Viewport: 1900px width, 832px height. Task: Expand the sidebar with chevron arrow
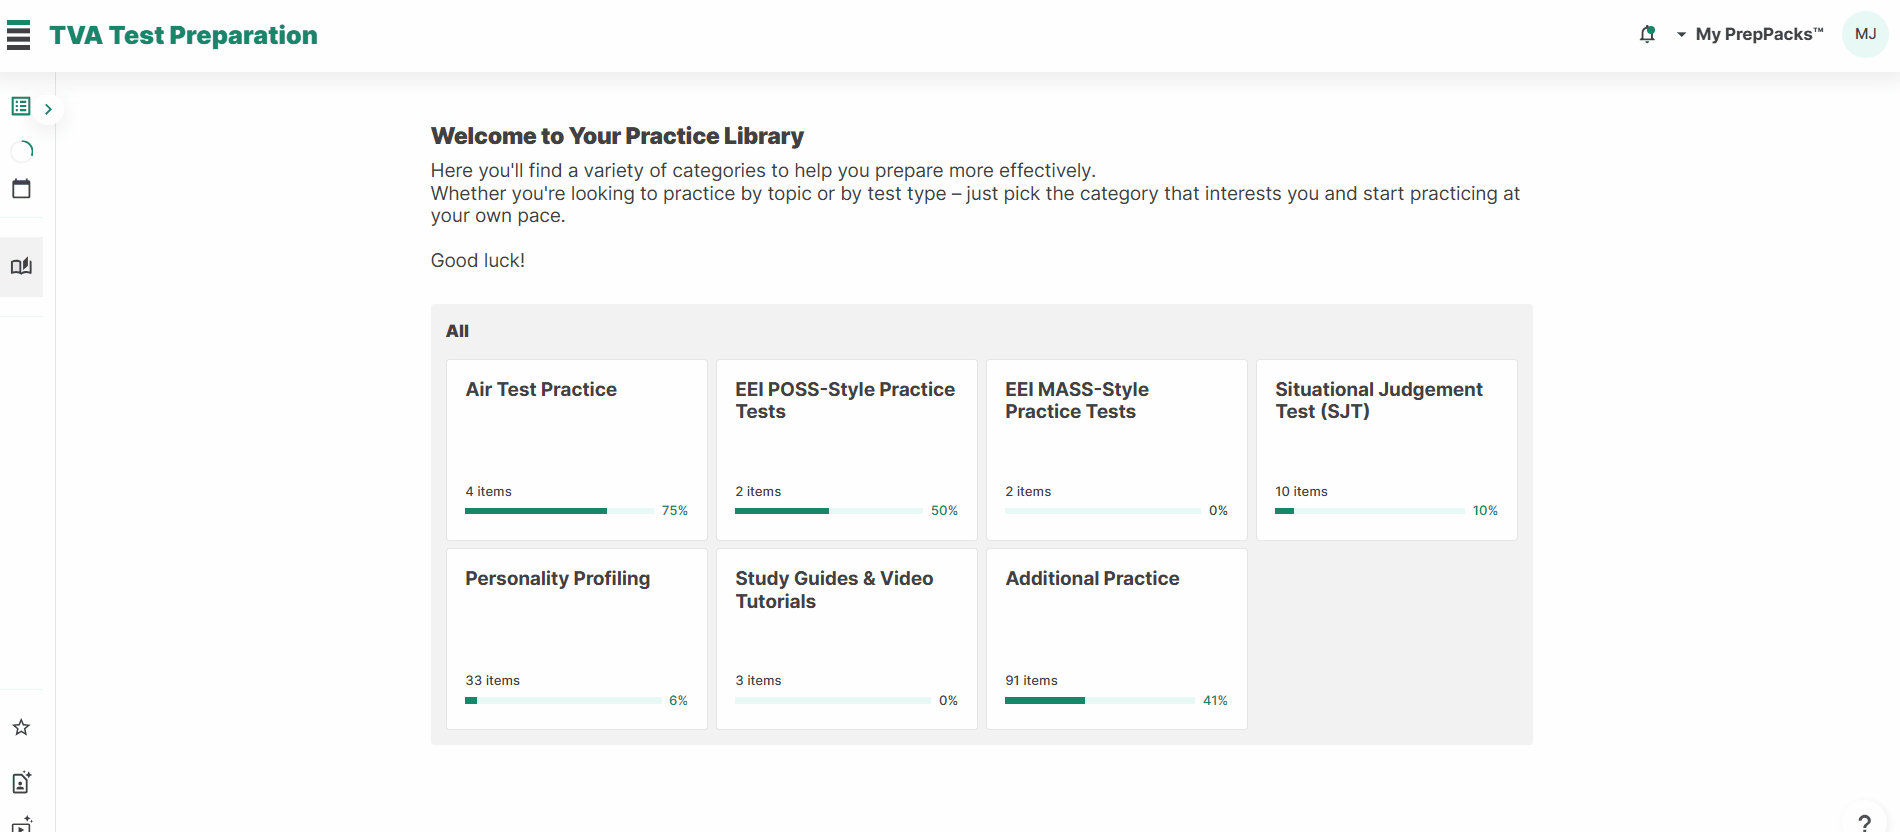coord(48,109)
